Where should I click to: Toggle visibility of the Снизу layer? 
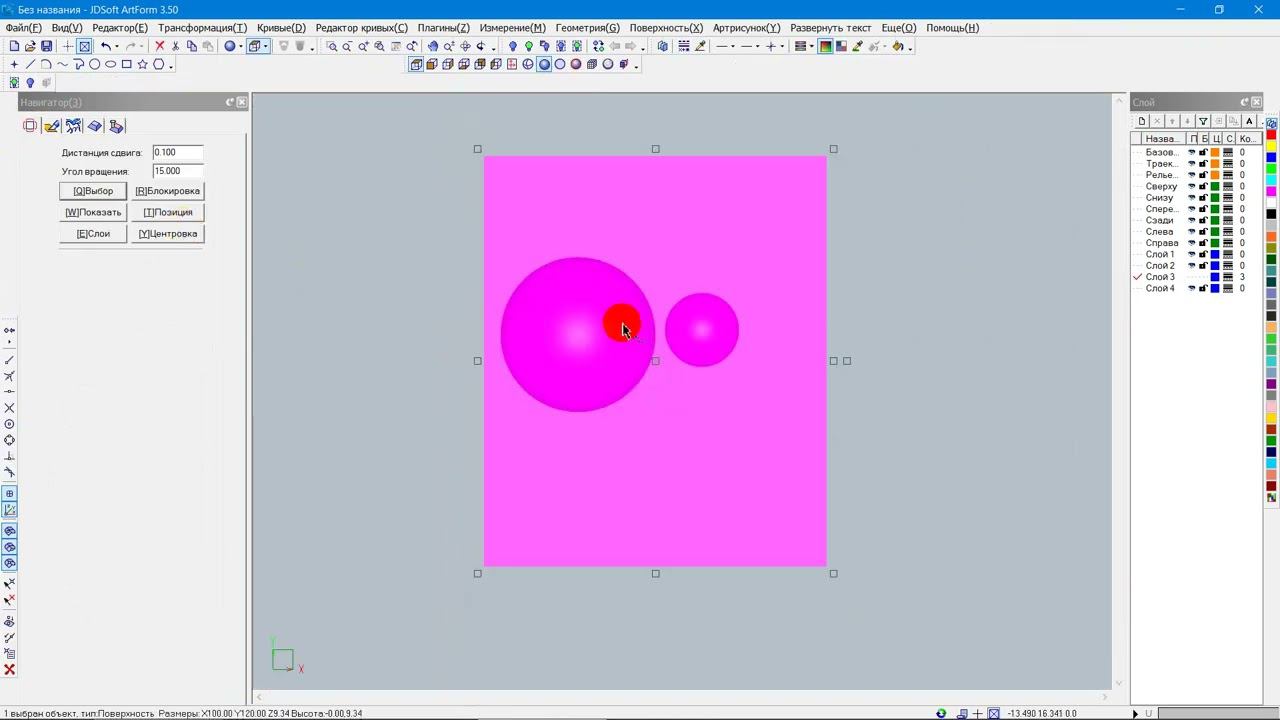(x=1192, y=198)
